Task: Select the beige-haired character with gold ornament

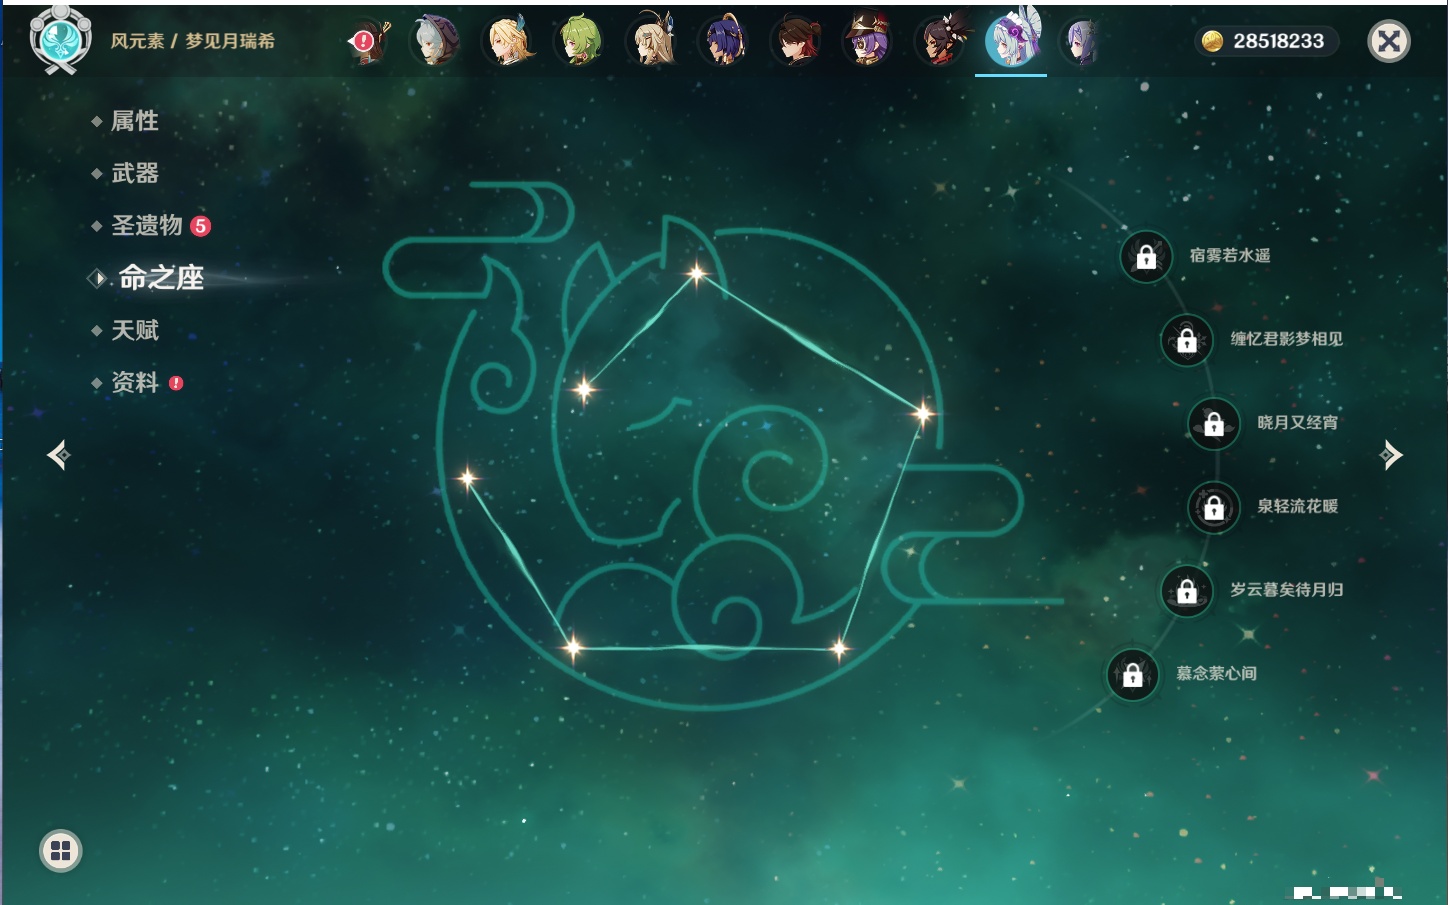Action: 653,42
